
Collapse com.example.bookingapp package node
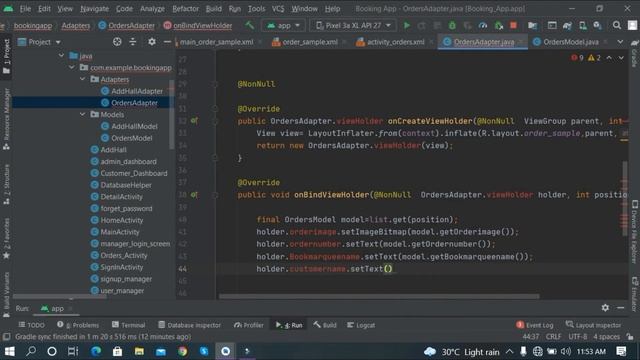pyautogui.click(x=72, y=67)
